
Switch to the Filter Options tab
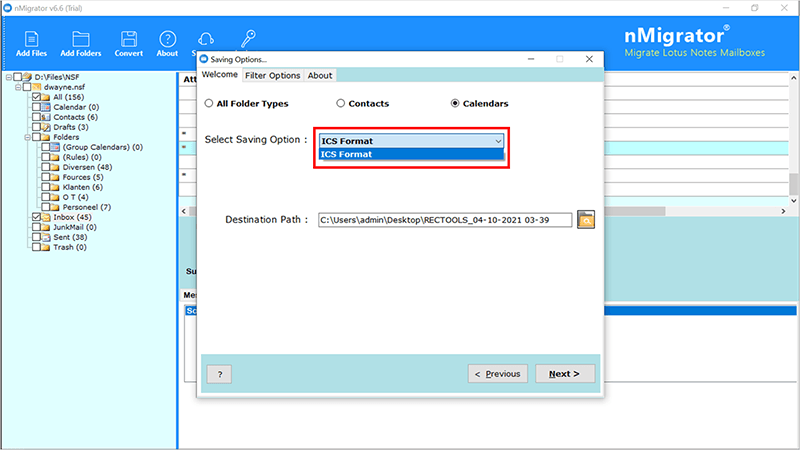pyautogui.click(x=272, y=75)
